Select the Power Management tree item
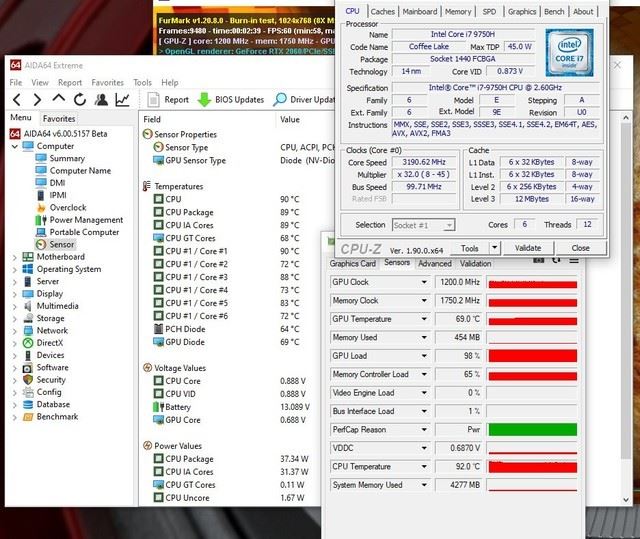The width and height of the screenshot is (640, 539). click(80, 220)
